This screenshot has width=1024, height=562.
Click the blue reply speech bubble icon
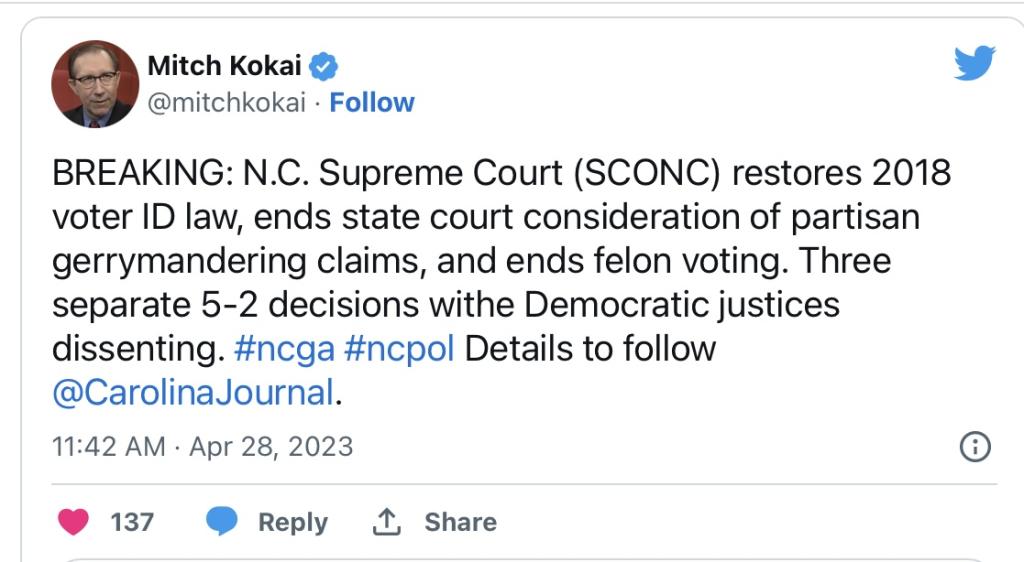click(x=221, y=521)
